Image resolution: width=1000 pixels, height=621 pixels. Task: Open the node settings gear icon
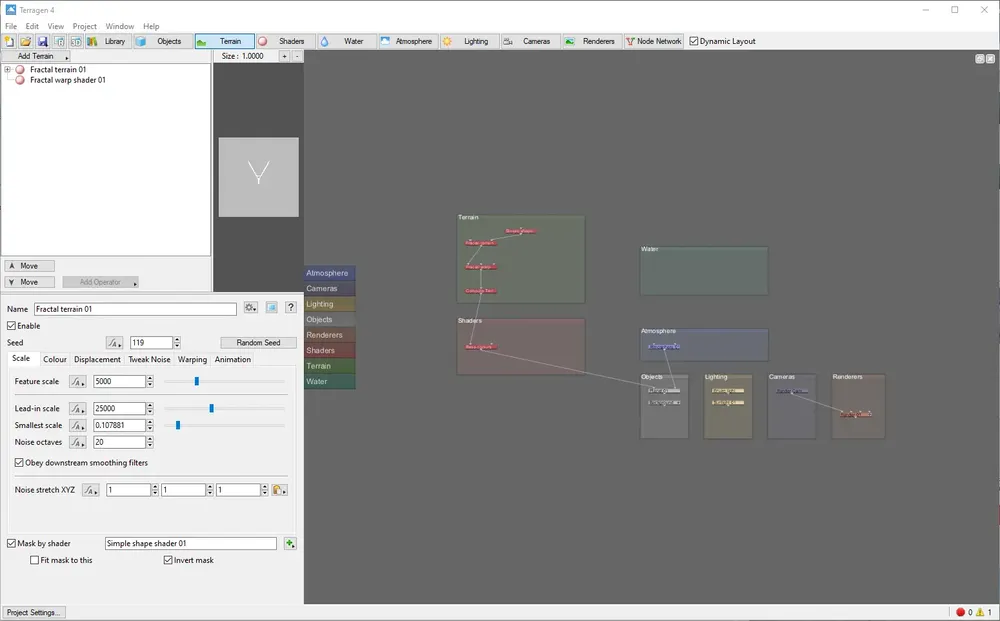click(251, 308)
